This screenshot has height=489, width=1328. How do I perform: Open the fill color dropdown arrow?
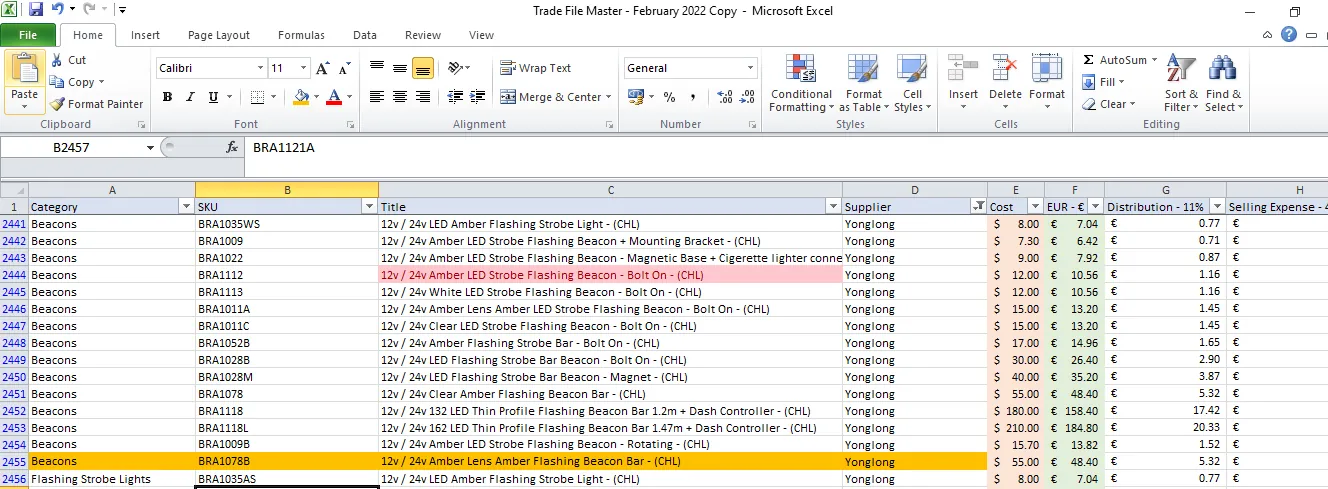click(x=315, y=97)
